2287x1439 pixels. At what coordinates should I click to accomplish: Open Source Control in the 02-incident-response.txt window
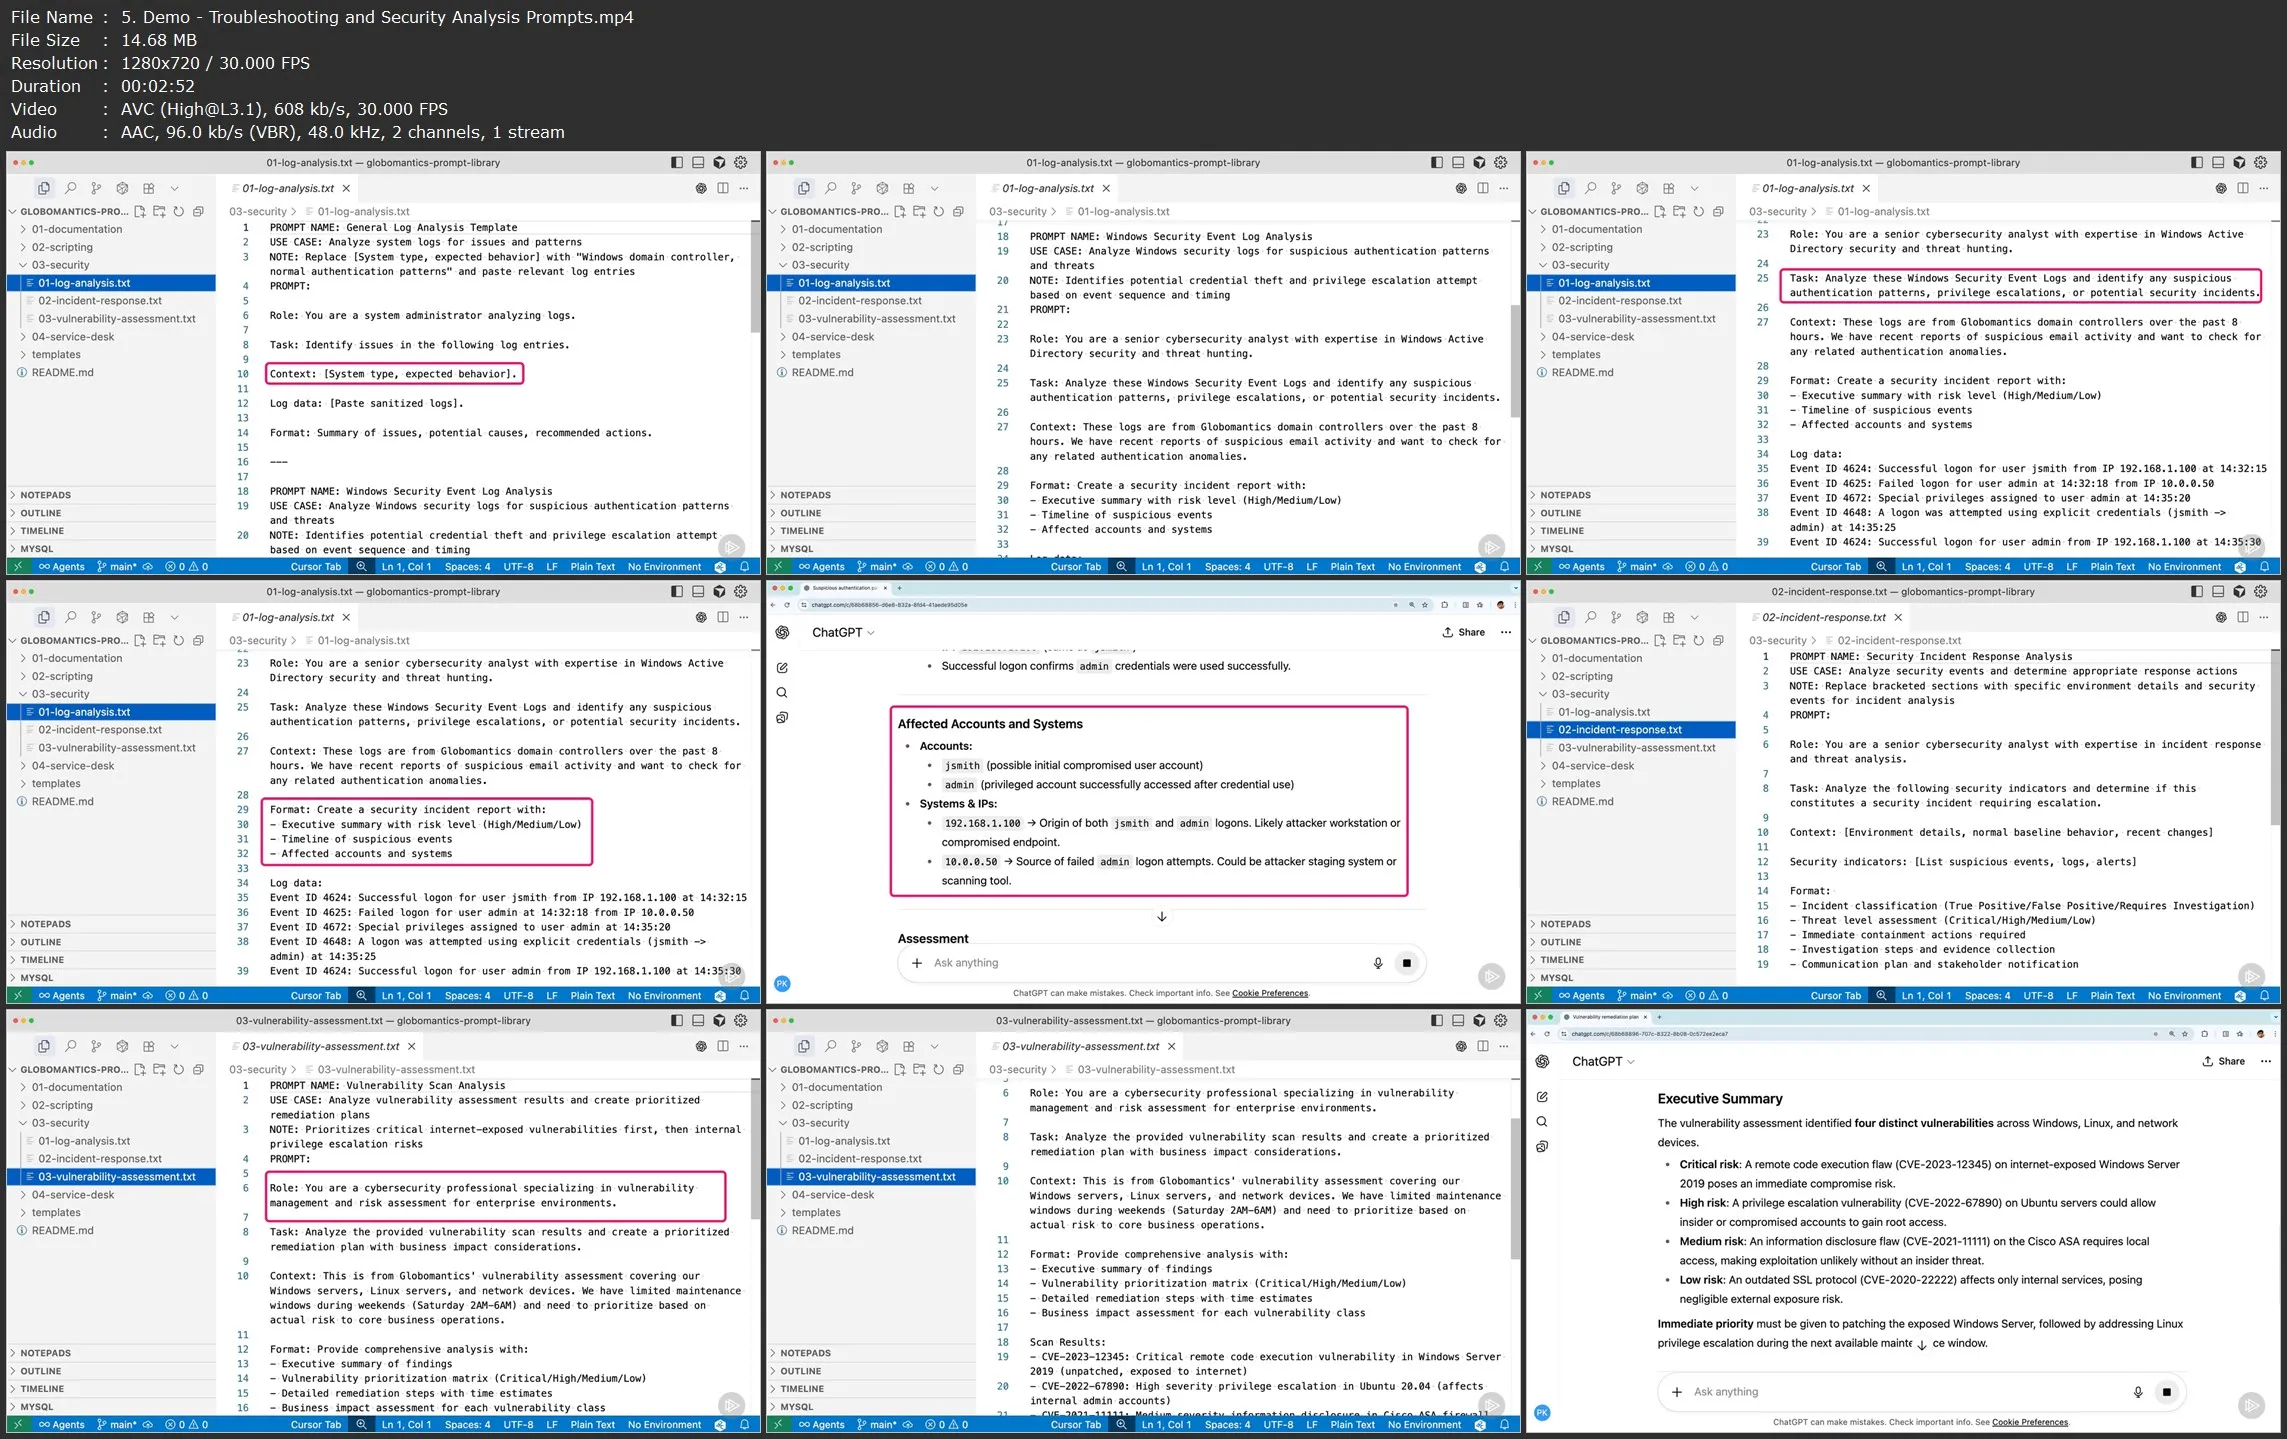(x=1616, y=617)
